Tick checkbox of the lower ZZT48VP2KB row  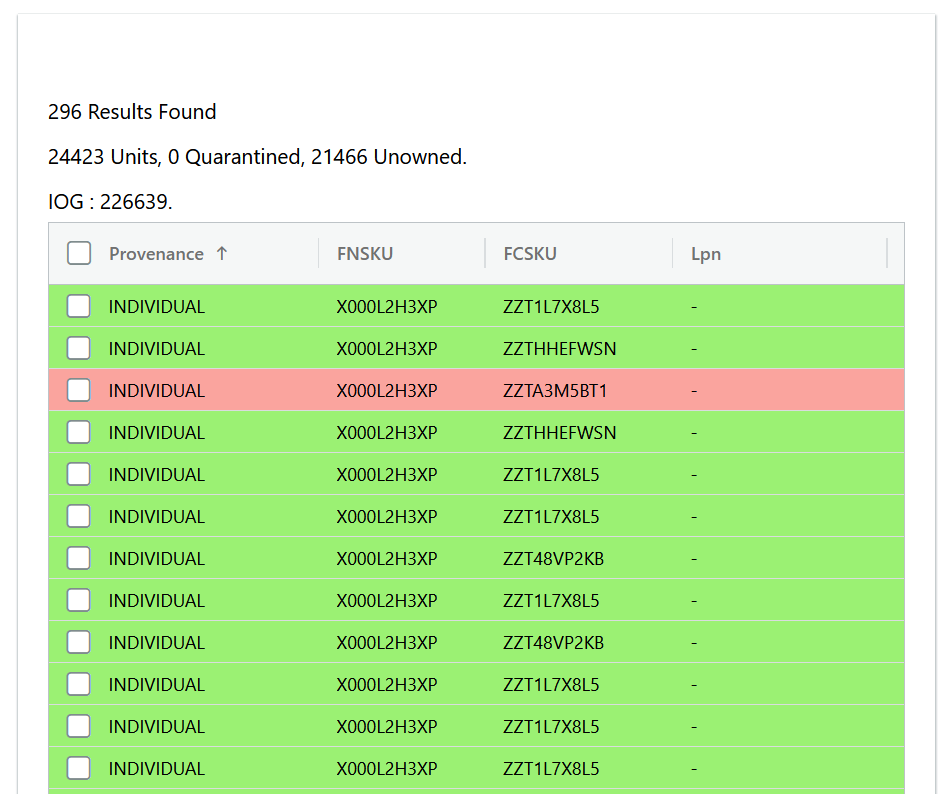tap(79, 642)
